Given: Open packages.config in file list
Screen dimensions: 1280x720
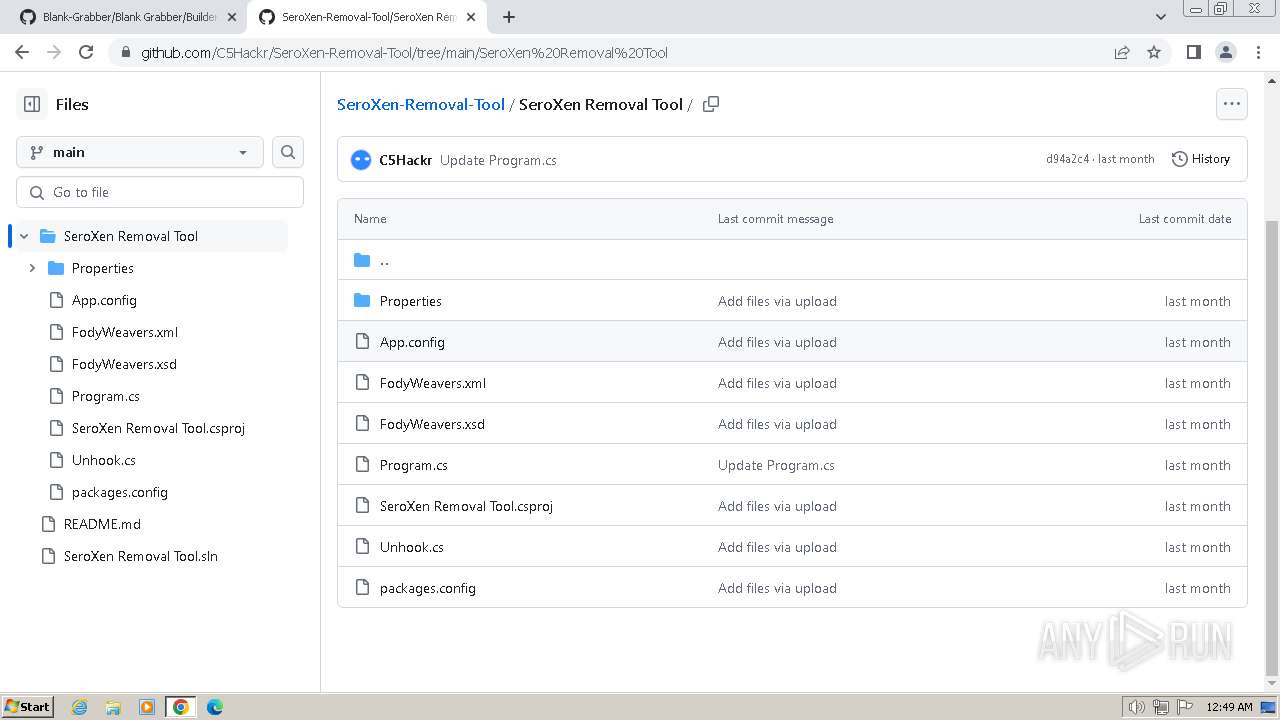Looking at the screenshot, I should (x=428, y=588).
